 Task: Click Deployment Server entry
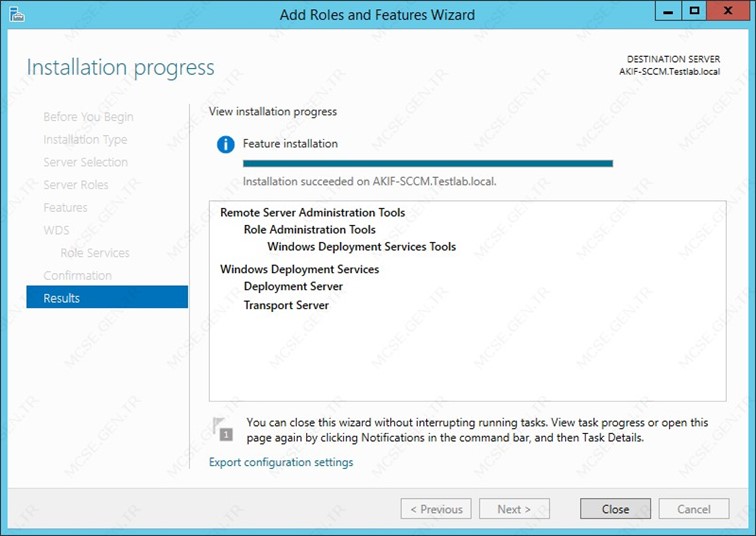(293, 286)
